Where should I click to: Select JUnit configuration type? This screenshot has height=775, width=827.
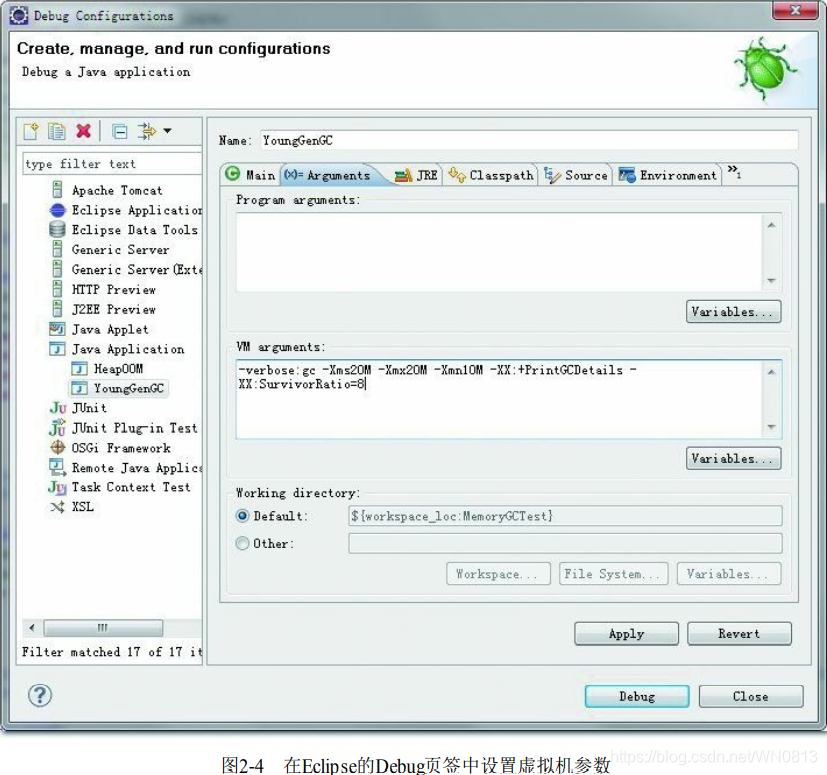pyautogui.click(x=89, y=408)
